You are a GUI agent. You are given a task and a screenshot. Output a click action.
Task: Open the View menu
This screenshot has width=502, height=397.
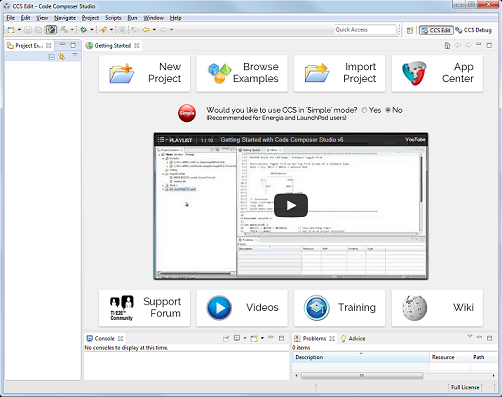(42, 18)
